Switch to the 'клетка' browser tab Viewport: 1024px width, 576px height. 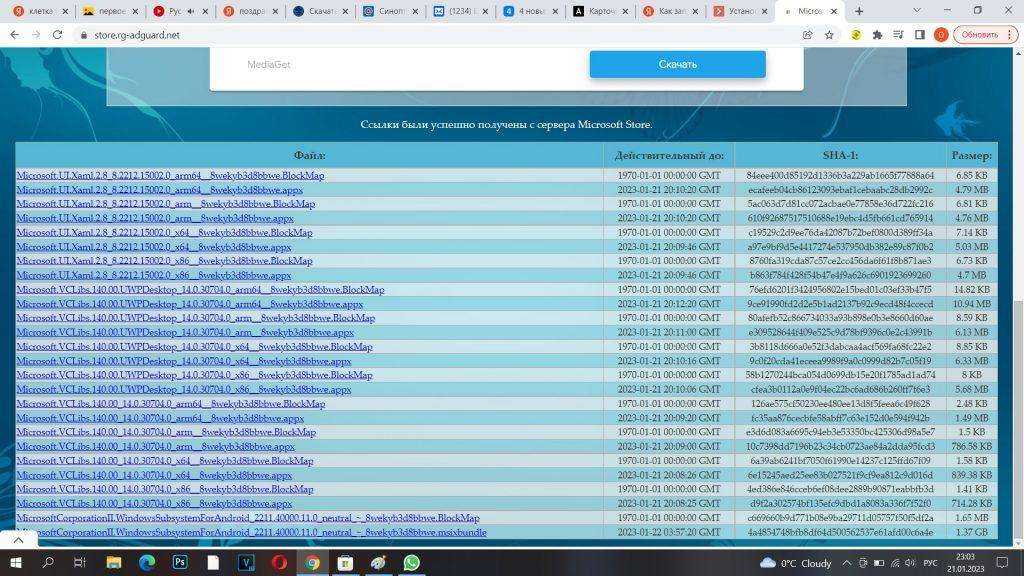click(x=35, y=11)
